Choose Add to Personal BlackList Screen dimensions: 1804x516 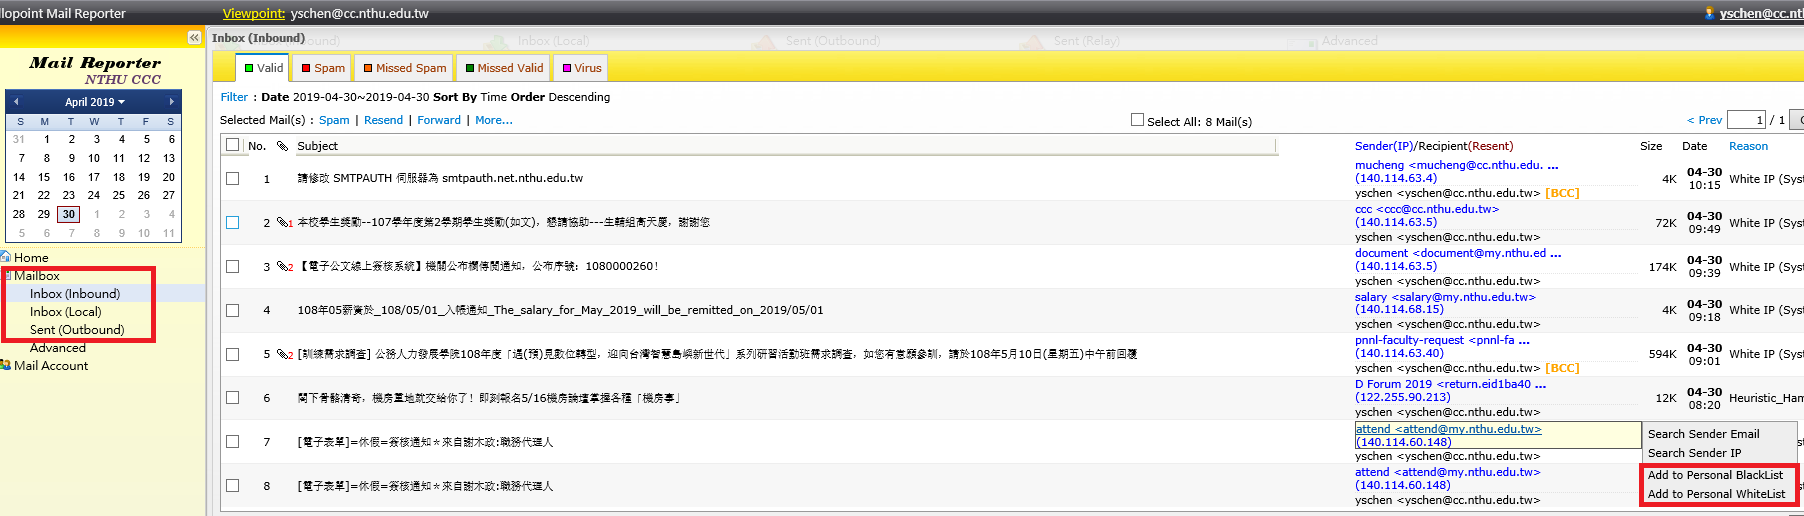[1715, 475]
